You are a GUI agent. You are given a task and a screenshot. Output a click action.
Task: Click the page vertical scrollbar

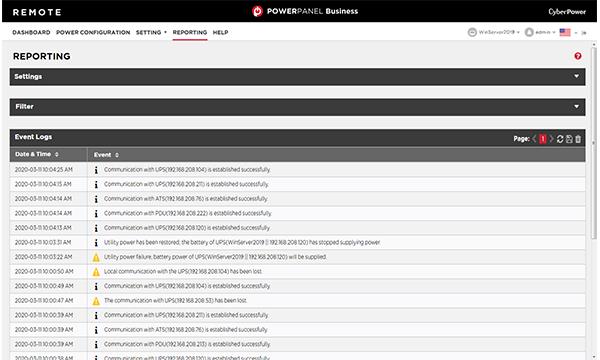(x=594, y=143)
